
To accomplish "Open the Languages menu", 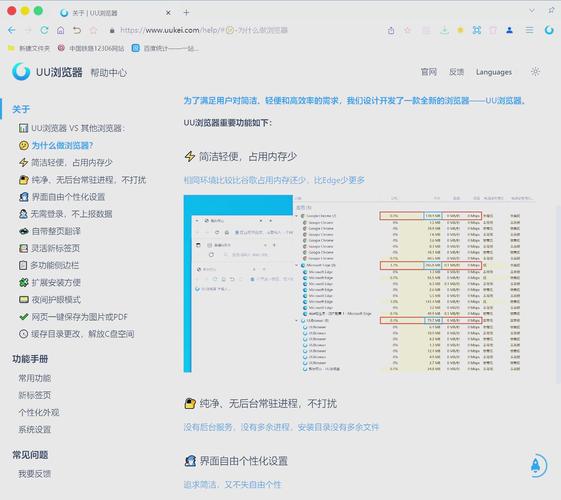I will tap(494, 72).
